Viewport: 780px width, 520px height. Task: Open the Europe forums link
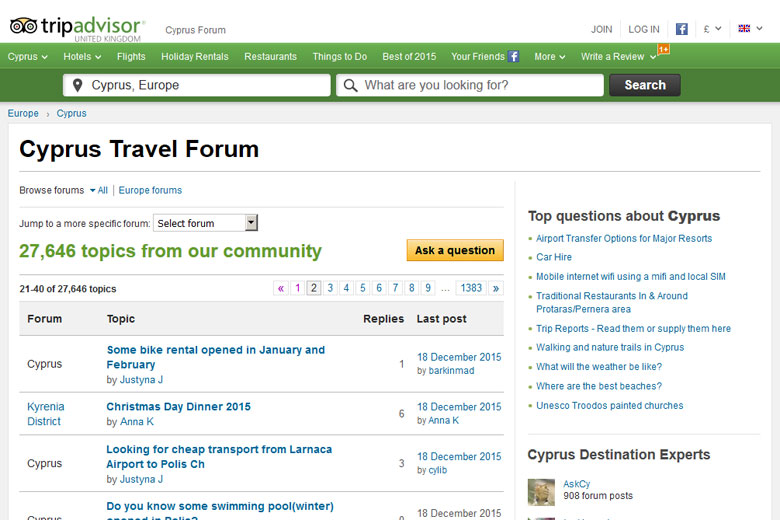150,190
